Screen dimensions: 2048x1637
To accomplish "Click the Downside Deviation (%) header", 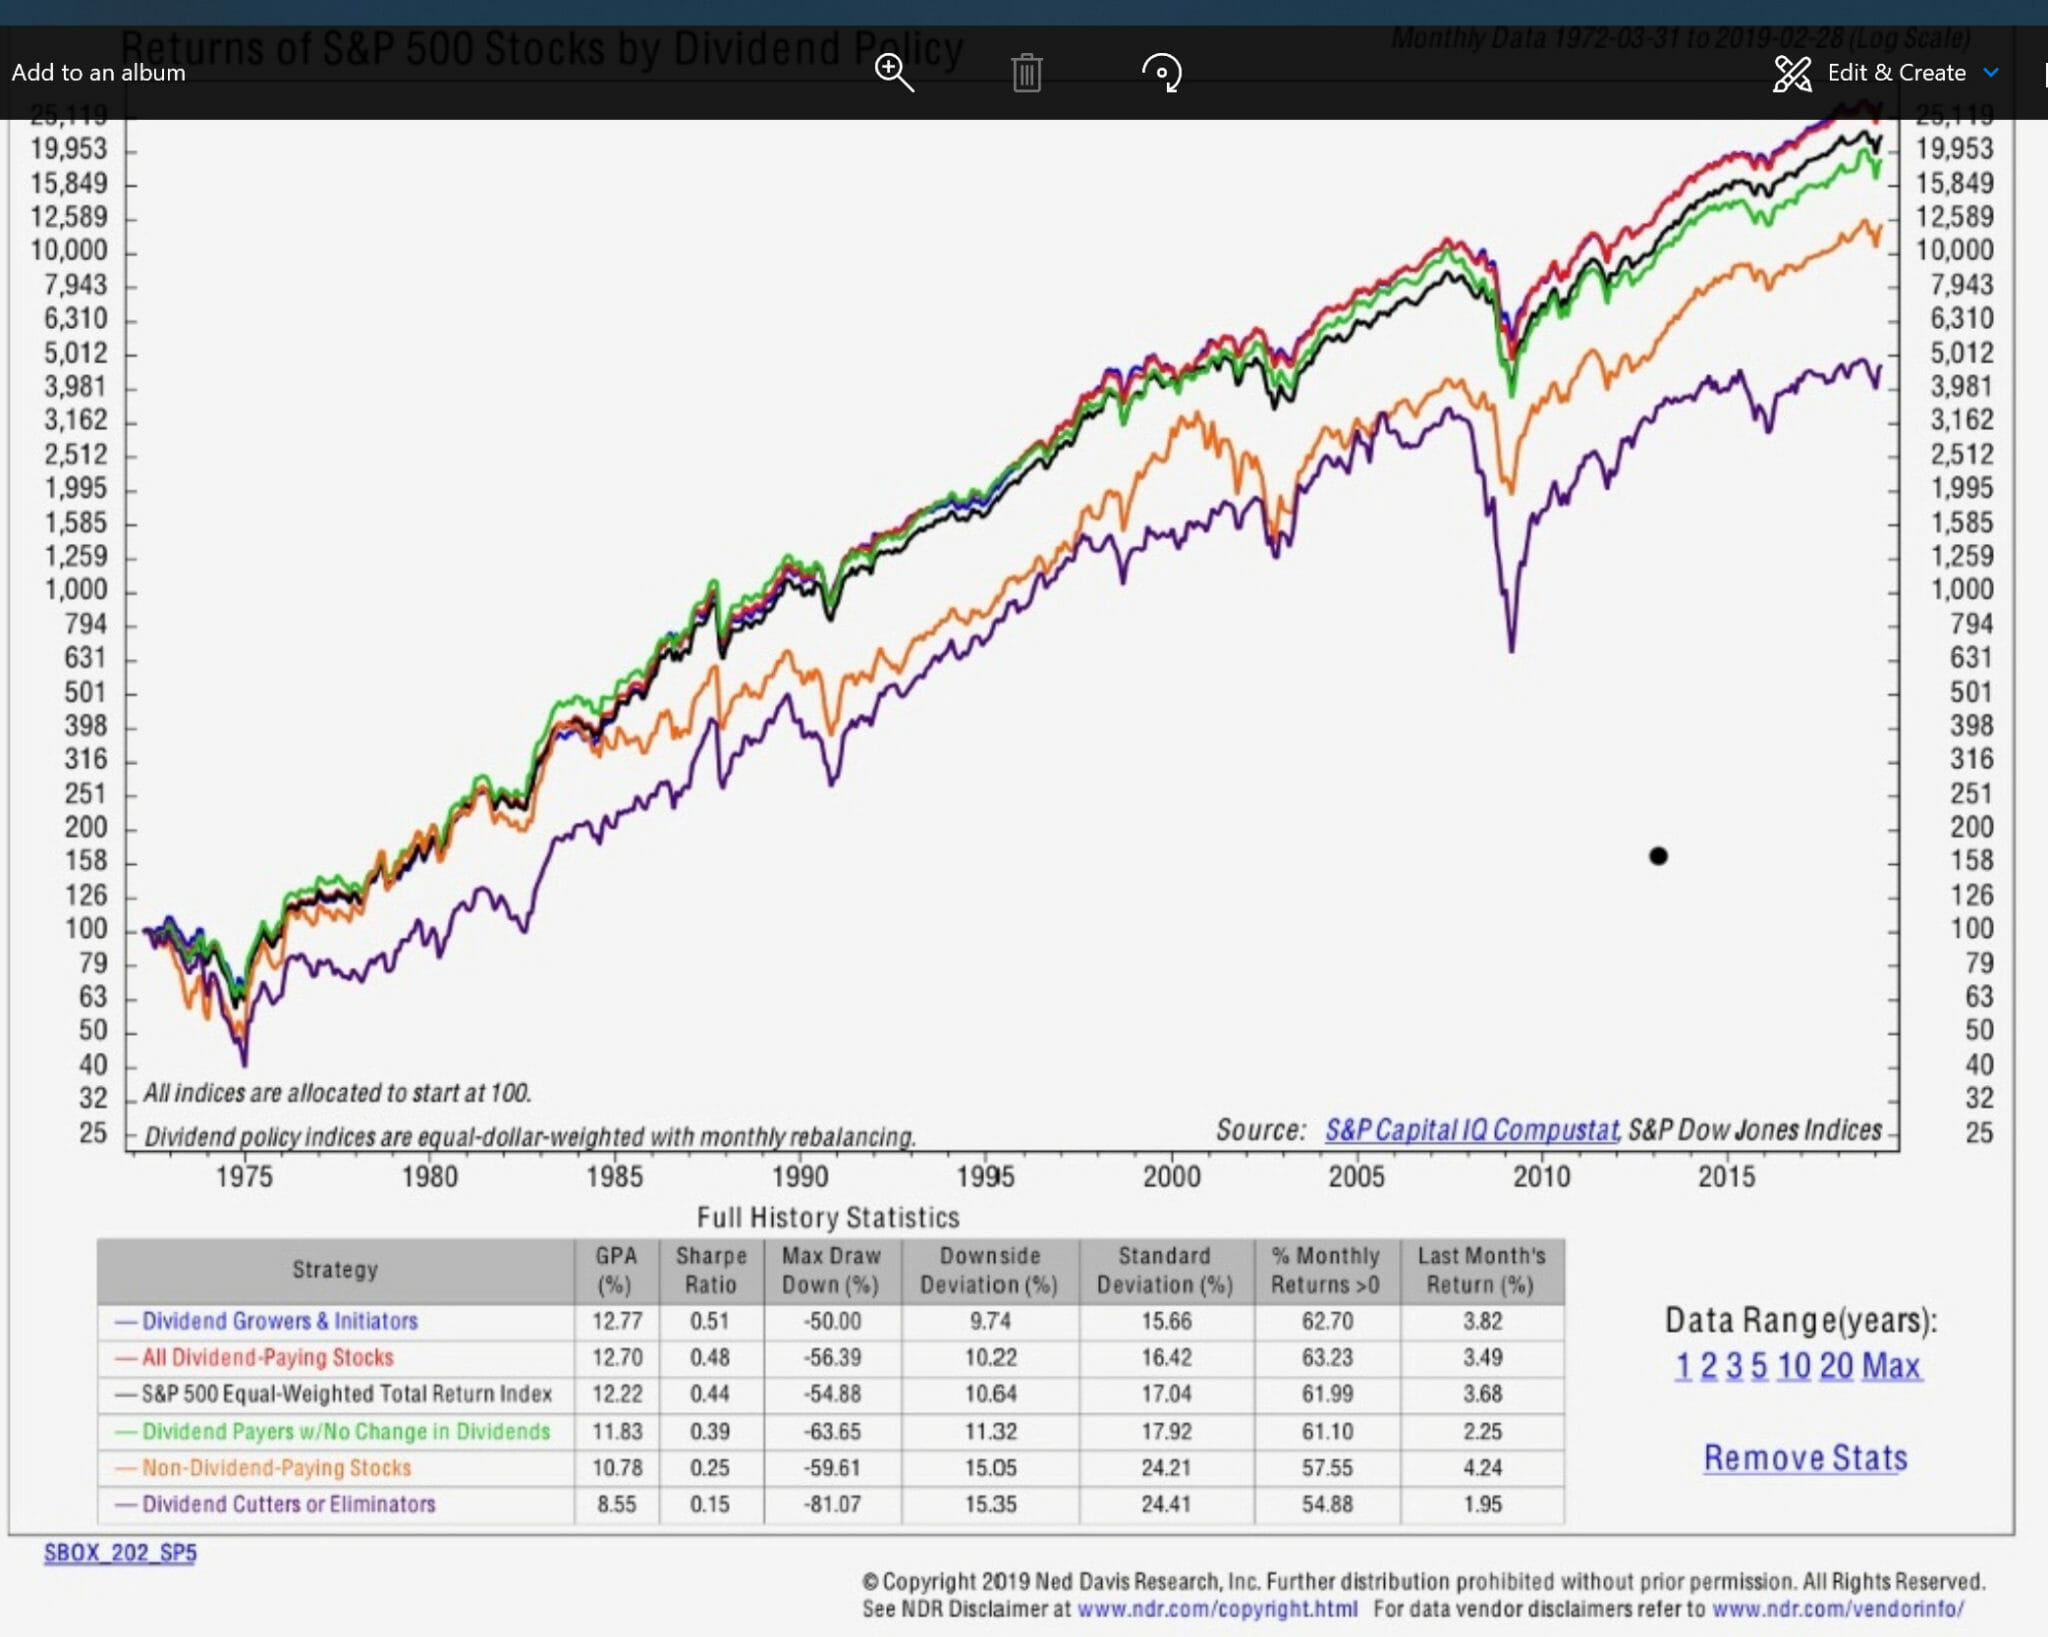I will pyautogui.click(x=990, y=1270).
